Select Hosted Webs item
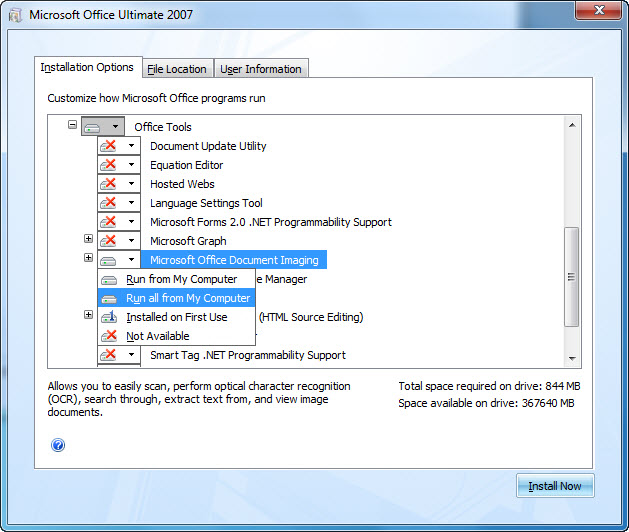Screen dimensions: 629x532 click(182, 184)
